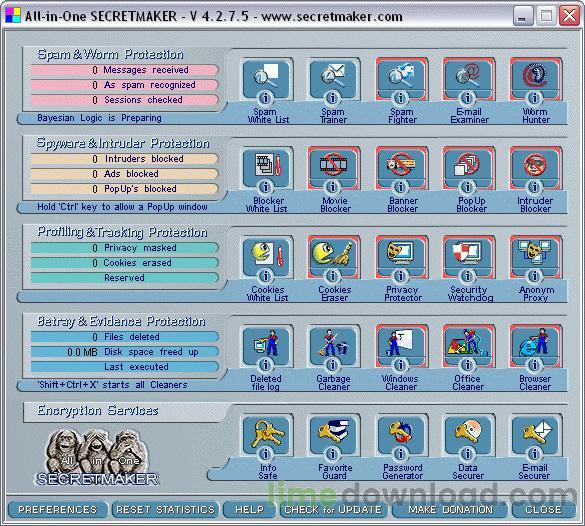Show info for PopUp Blocker
The width and height of the screenshot is (585, 526).
(467, 187)
